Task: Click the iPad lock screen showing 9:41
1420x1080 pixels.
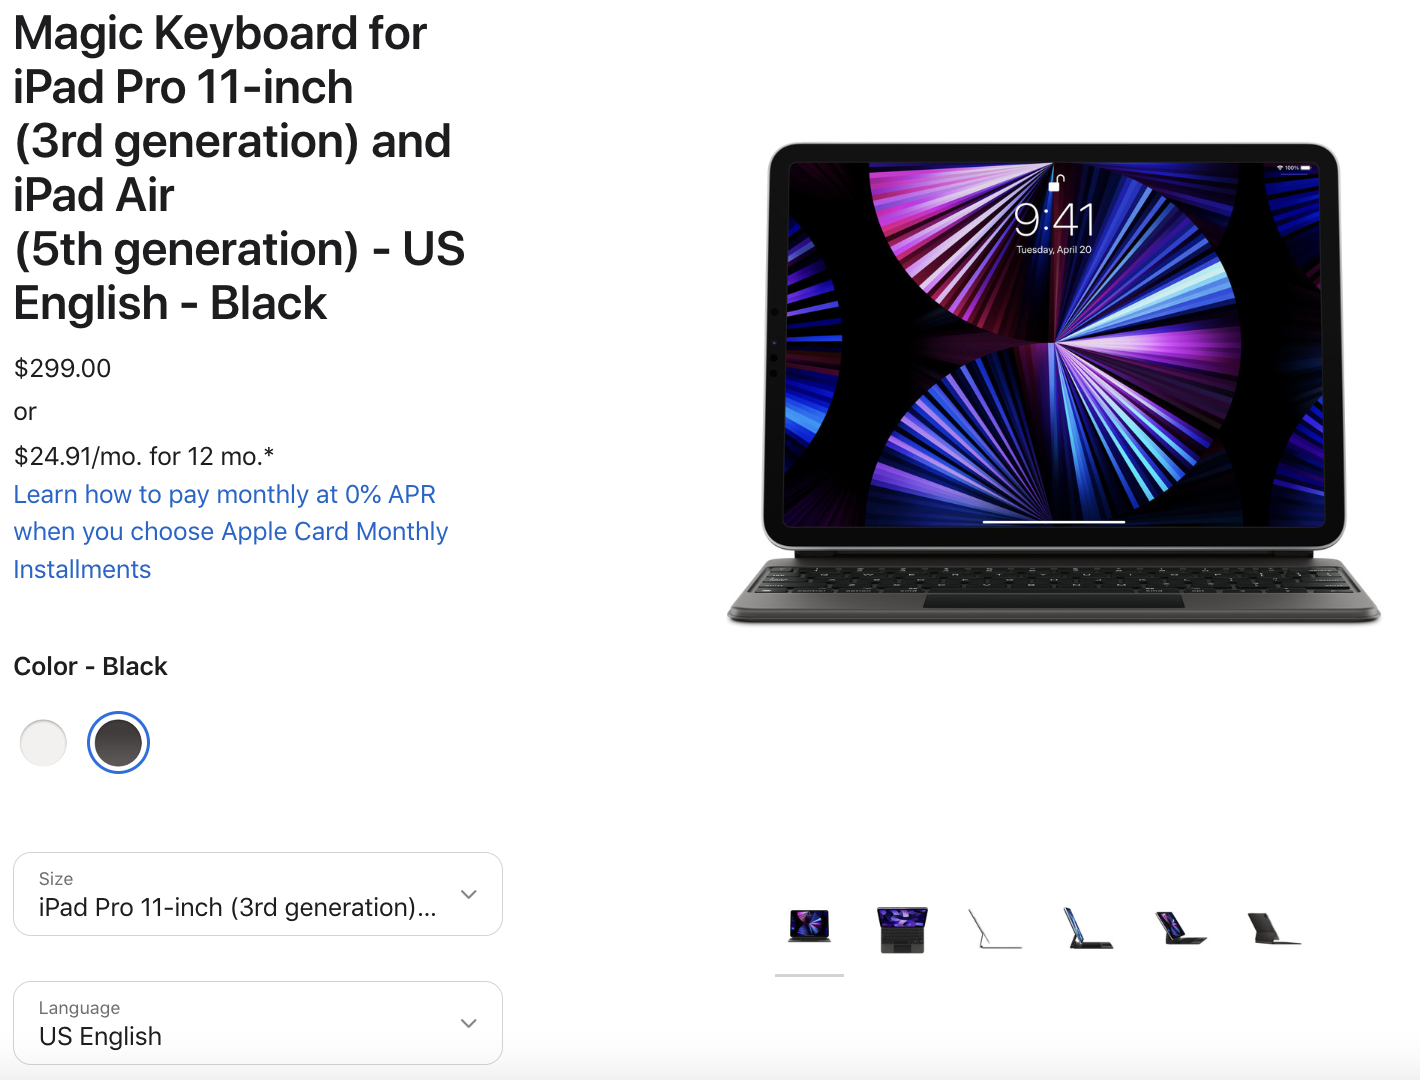Action: (1054, 345)
